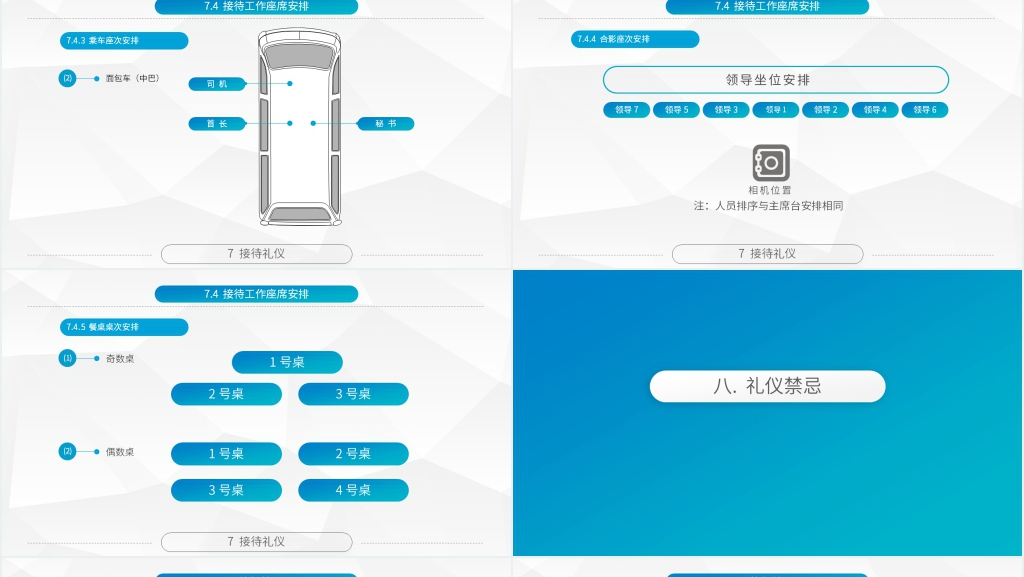Click 7 接待礼仪 footer on the 合影座次 slide
Screen dimensions: 1024x577
pos(767,254)
